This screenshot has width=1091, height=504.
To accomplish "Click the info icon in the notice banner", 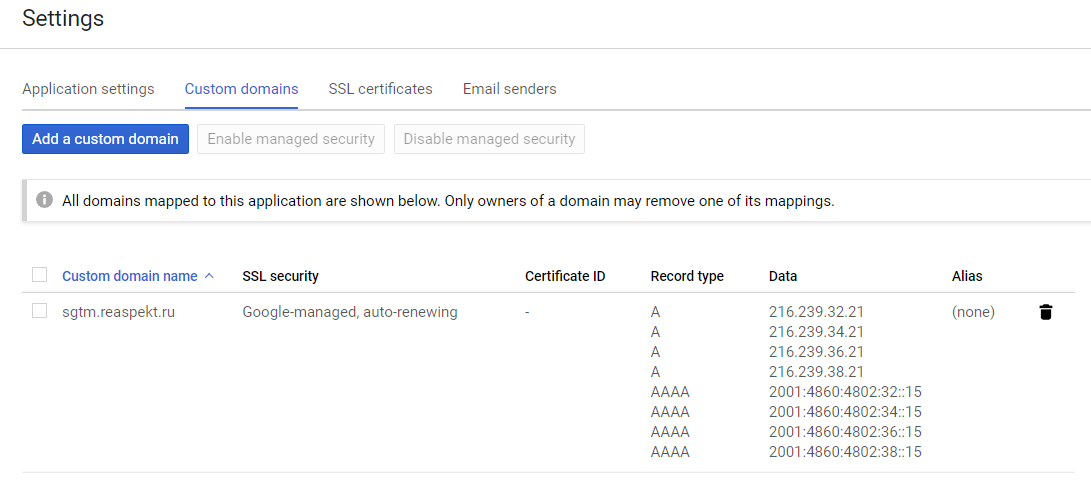I will (x=44, y=200).
